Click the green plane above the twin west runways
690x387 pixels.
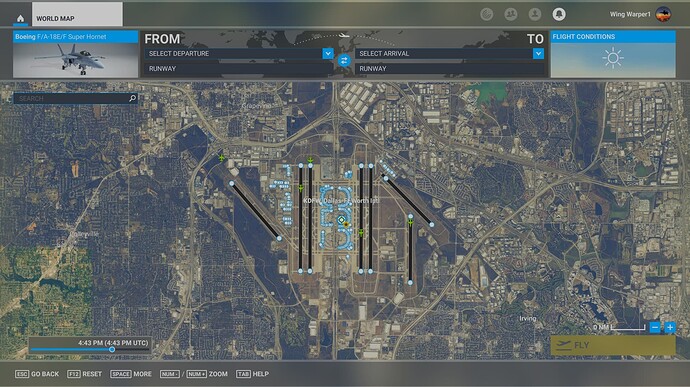pyautogui.click(x=310, y=160)
